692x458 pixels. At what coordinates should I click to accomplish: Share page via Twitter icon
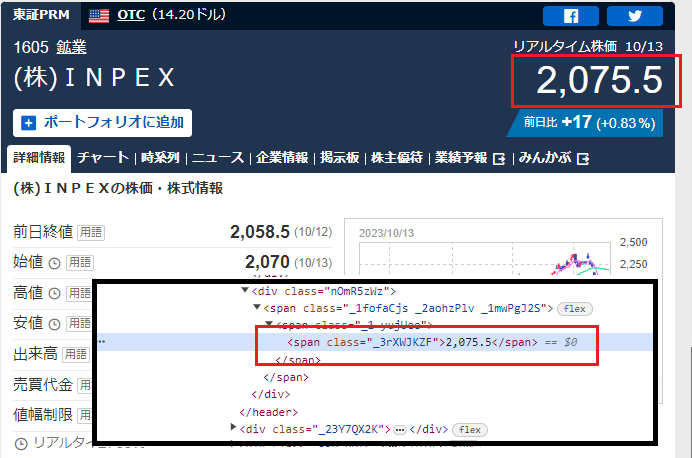tap(635, 16)
